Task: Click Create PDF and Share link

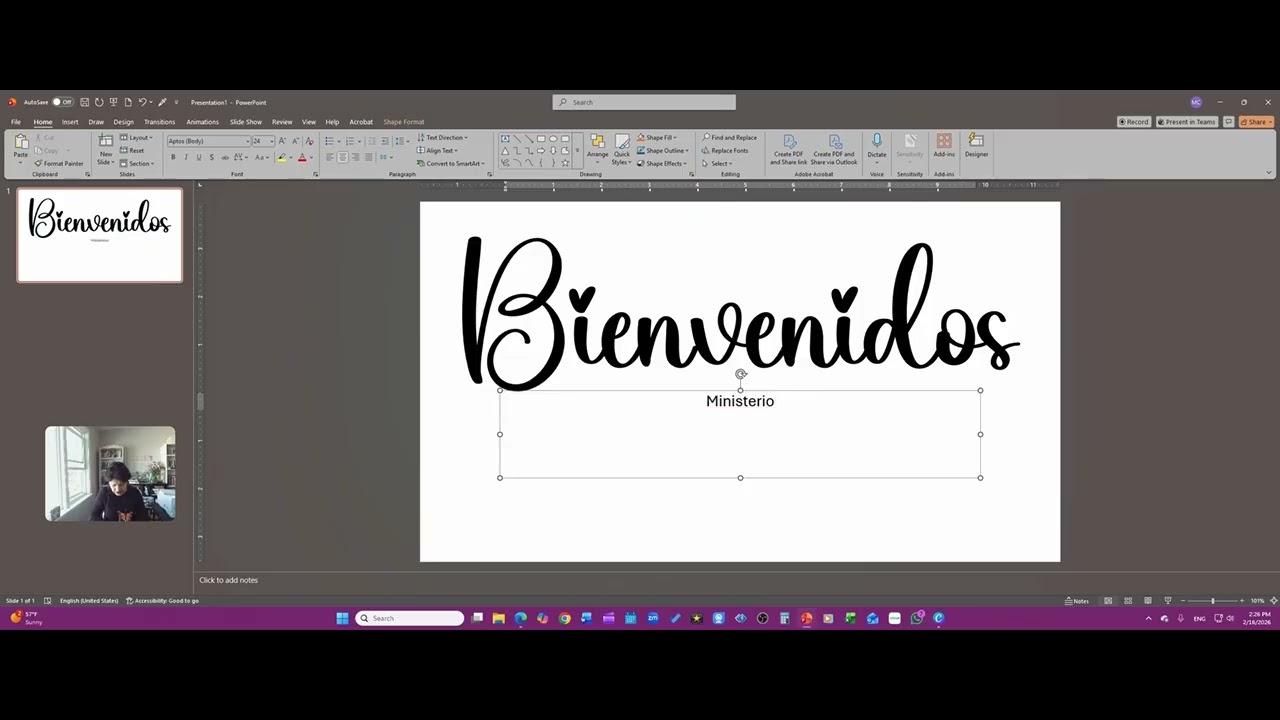Action: click(789, 150)
